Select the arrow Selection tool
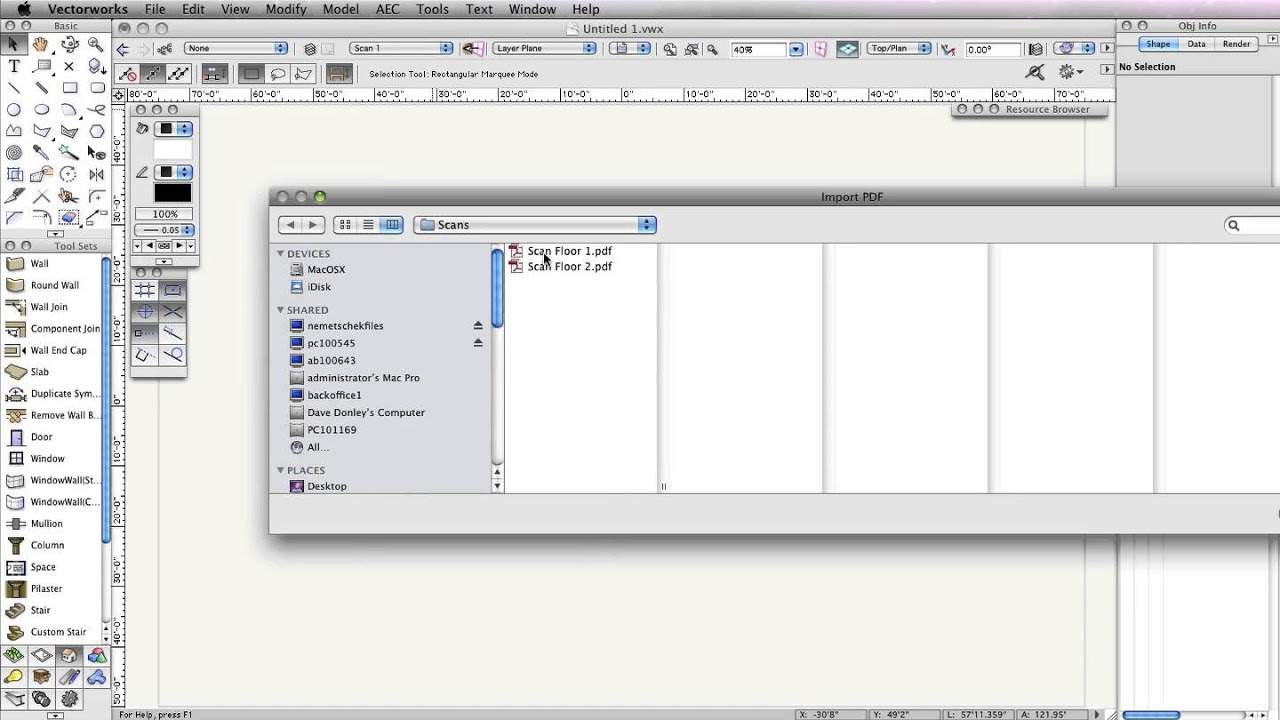The height and width of the screenshot is (720, 1280). (14, 44)
